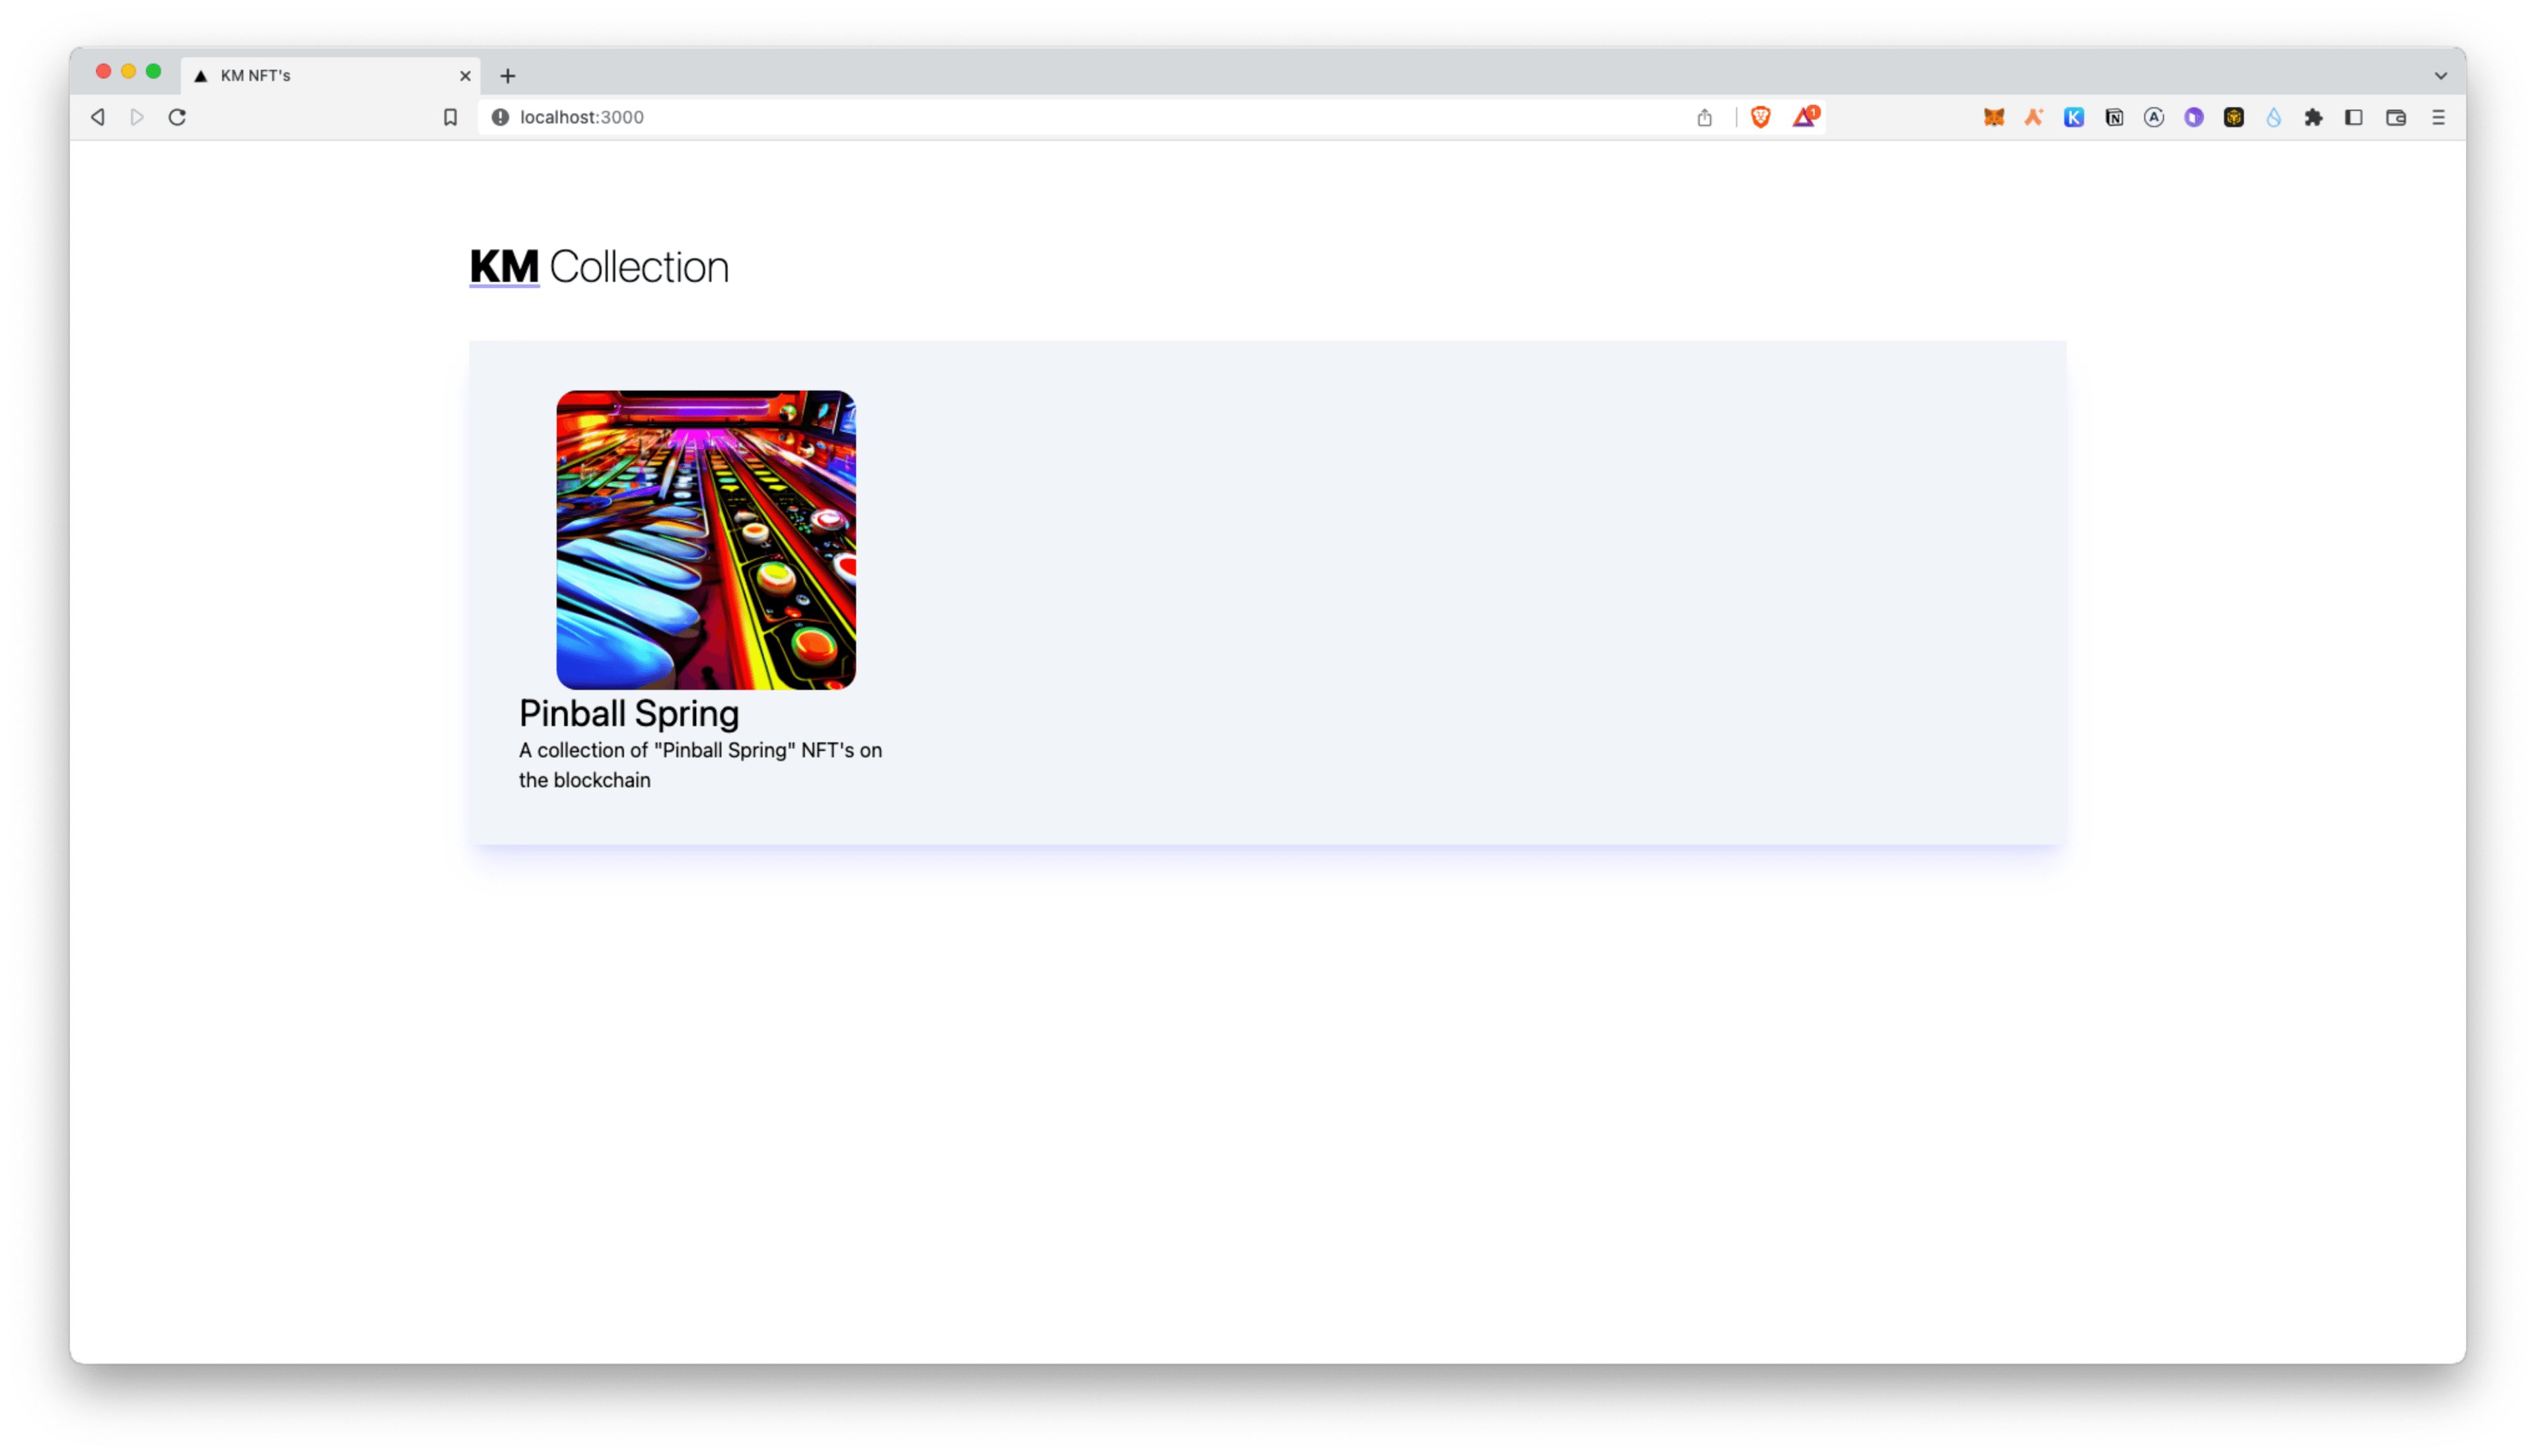Viewport: 2536px width, 1456px height.
Task: Expand the tab search dropdown
Action: pos(2440,75)
